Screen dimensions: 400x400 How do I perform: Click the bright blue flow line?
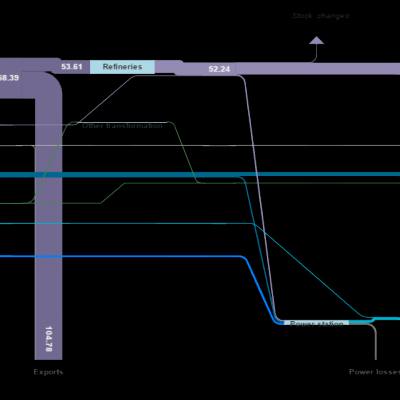(x=133, y=256)
